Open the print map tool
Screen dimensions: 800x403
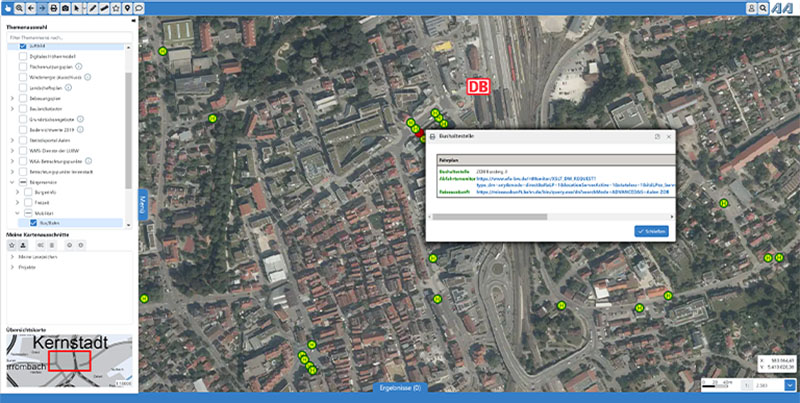click(x=54, y=8)
